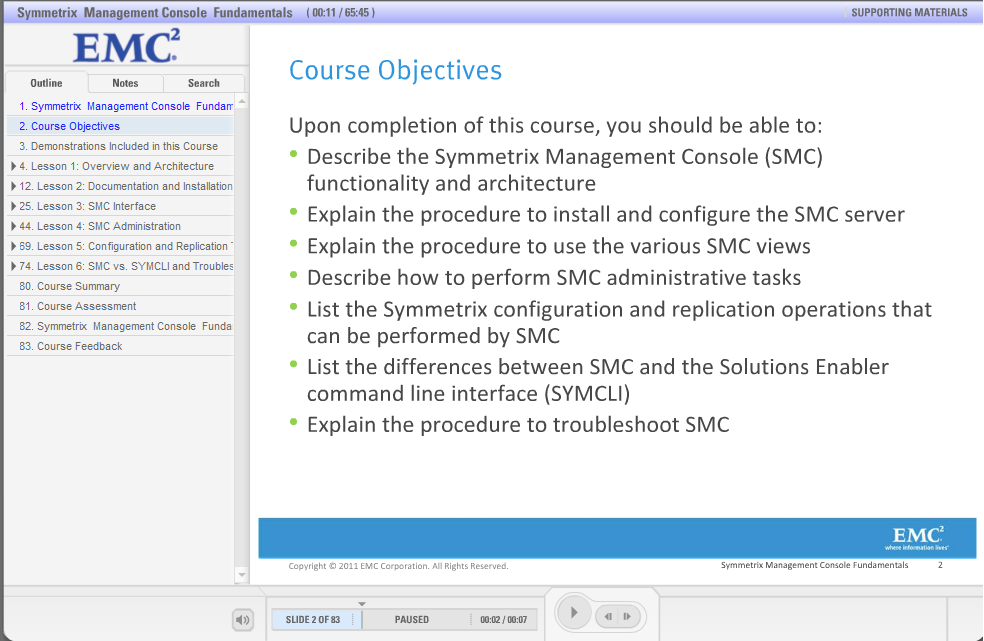Expand Lesson 5: Configuration and Replication
The height and width of the screenshot is (641, 984).
click(x=13, y=247)
